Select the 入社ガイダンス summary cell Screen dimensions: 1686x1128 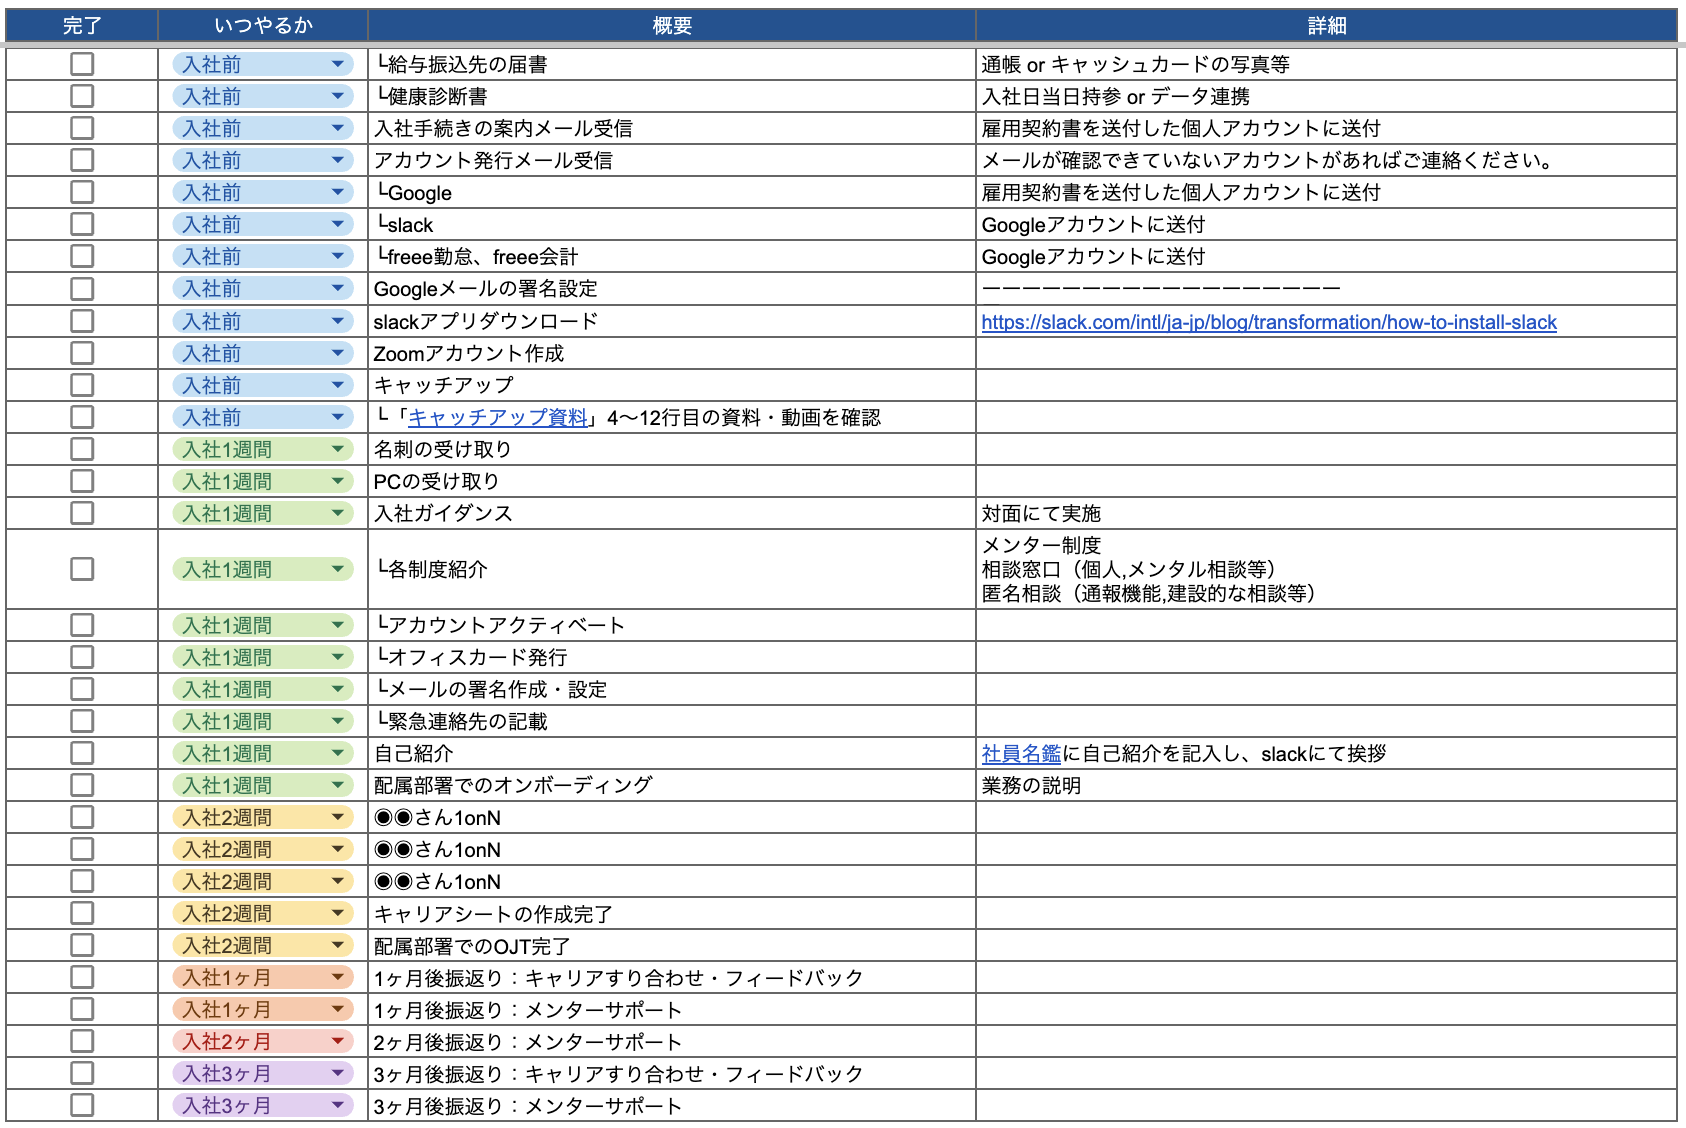tap(671, 513)
